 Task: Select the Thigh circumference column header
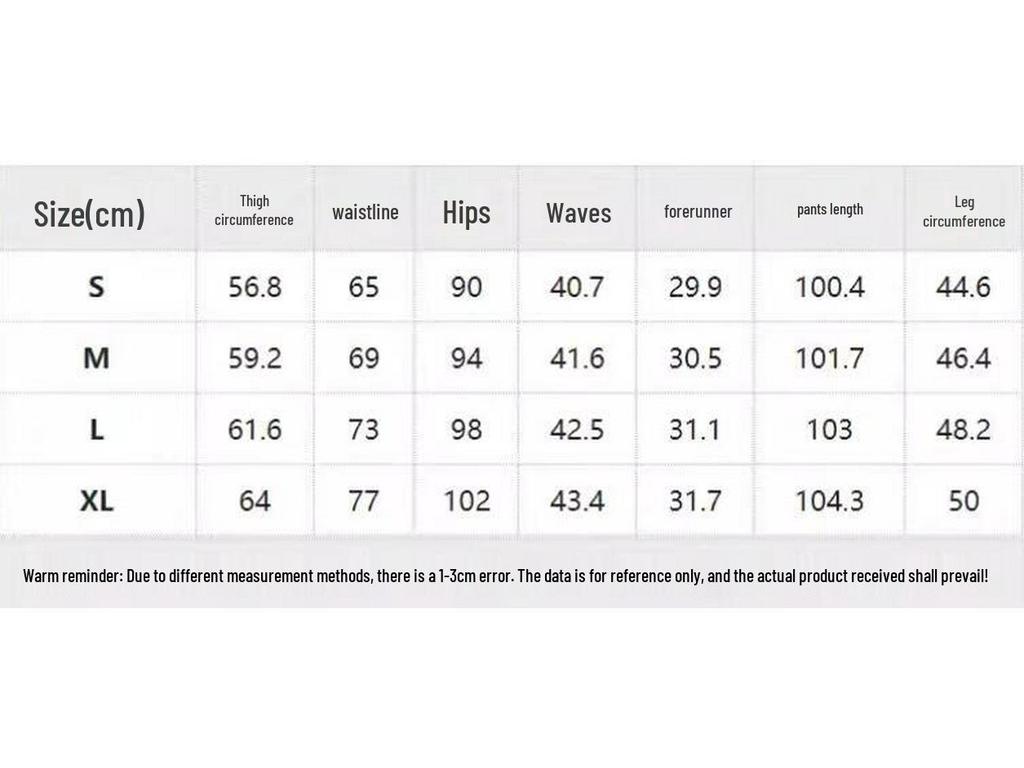tap(254, 211)
